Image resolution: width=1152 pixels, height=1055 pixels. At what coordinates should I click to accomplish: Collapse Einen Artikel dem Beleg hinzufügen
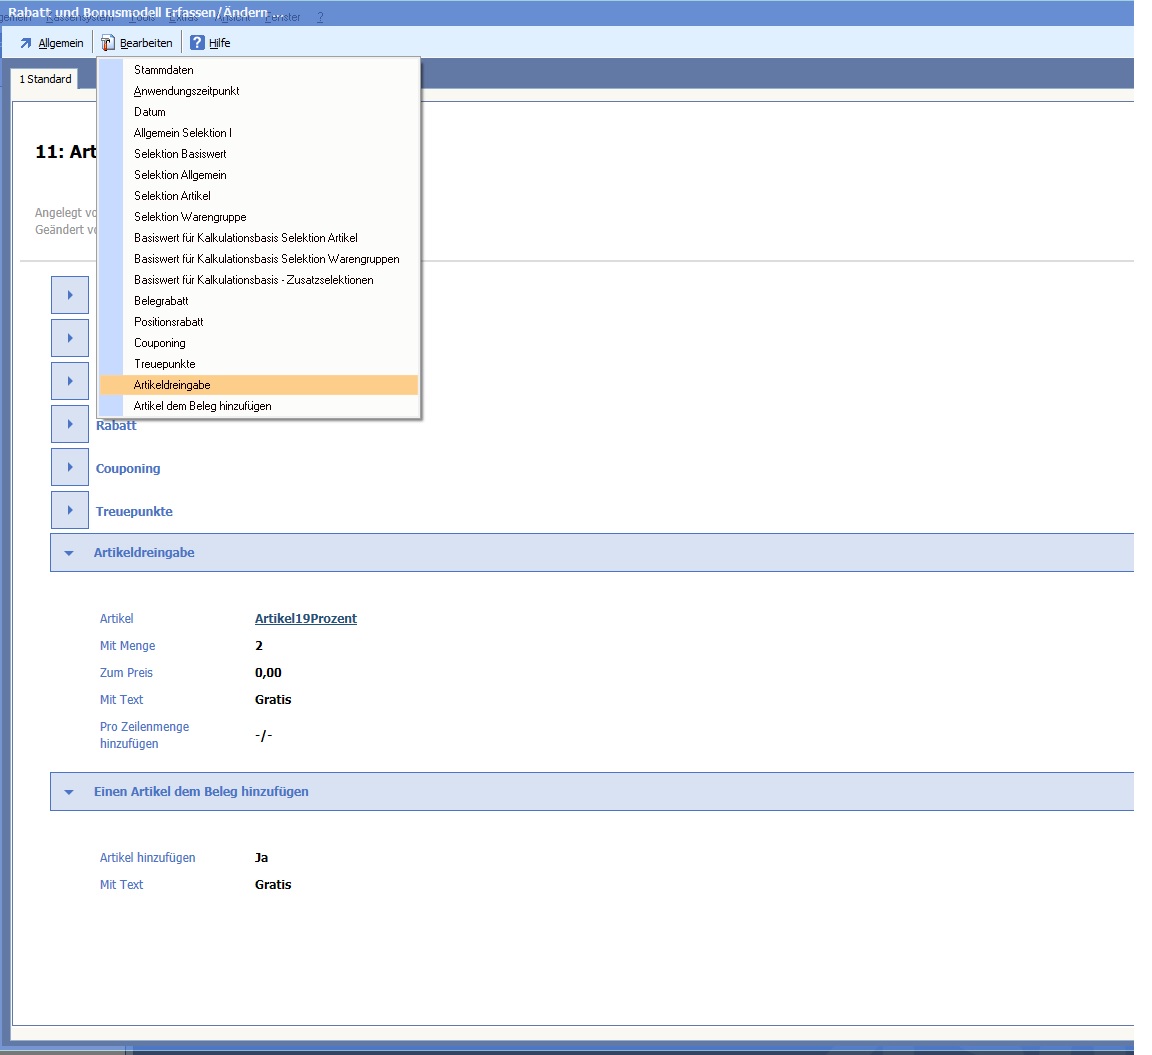point(69,791)
